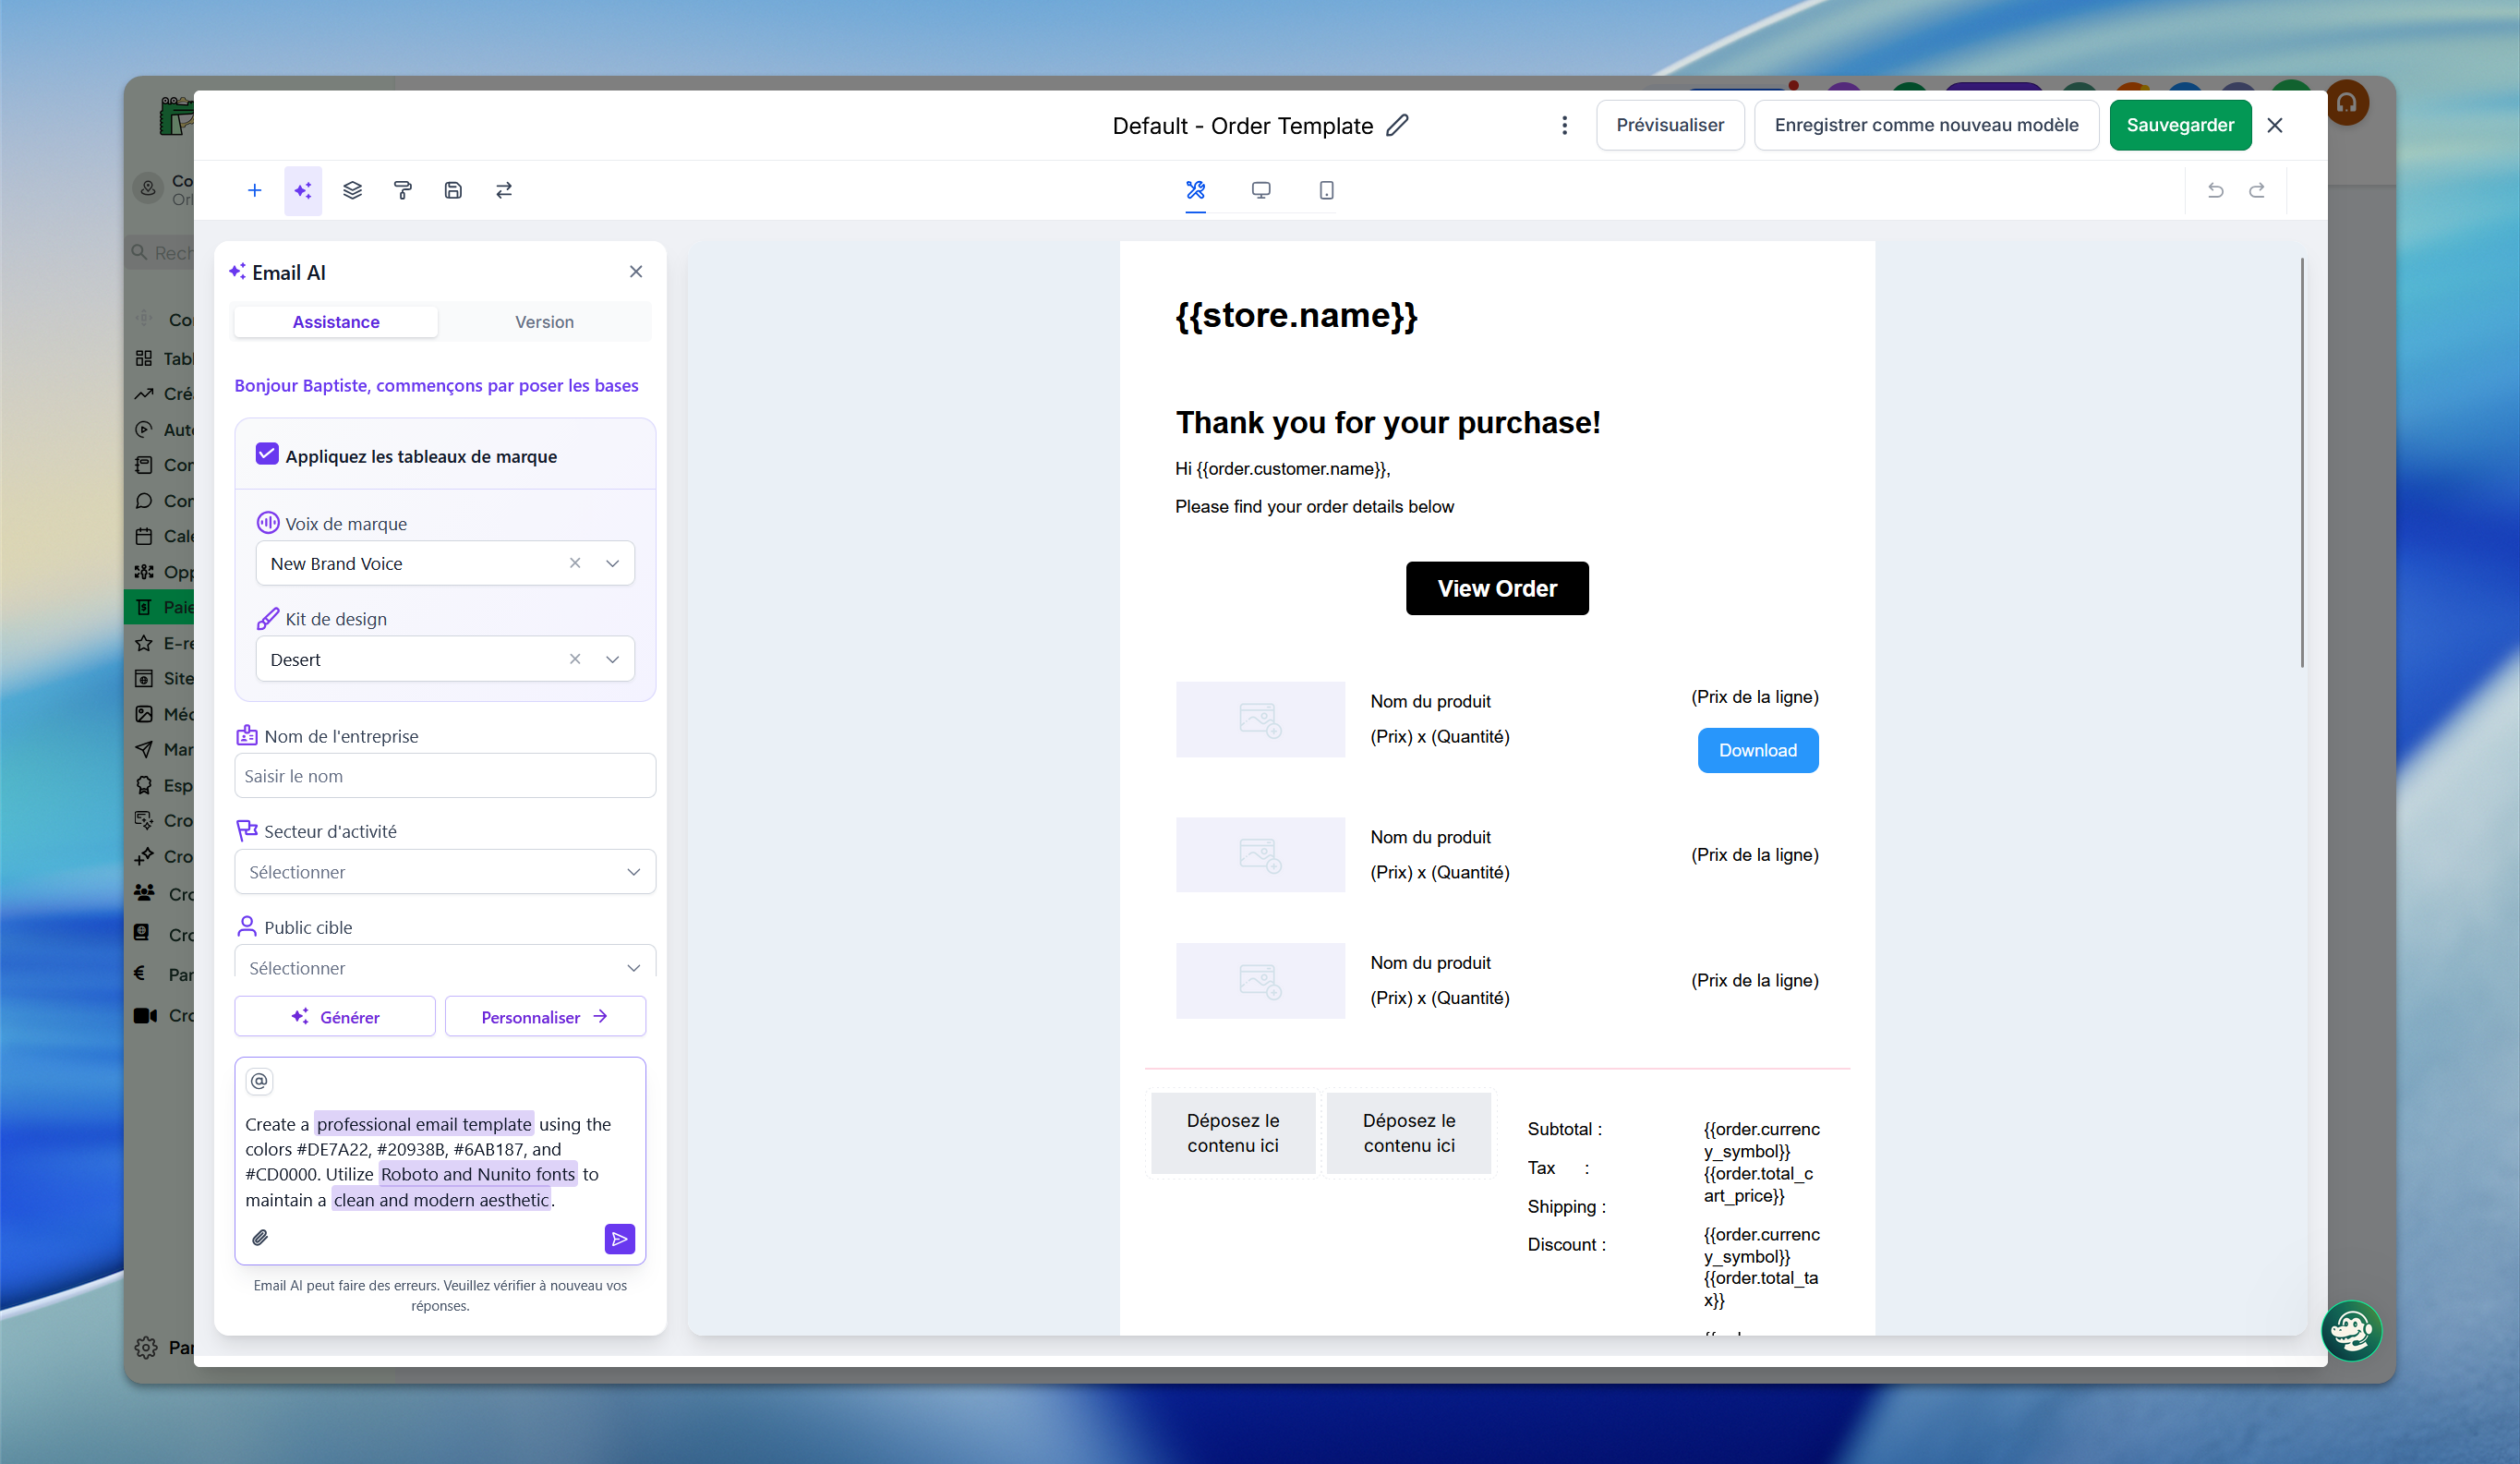Toggle the Email AI sparkle tool
This screenshot has width=2520, height=1464.
303,190
